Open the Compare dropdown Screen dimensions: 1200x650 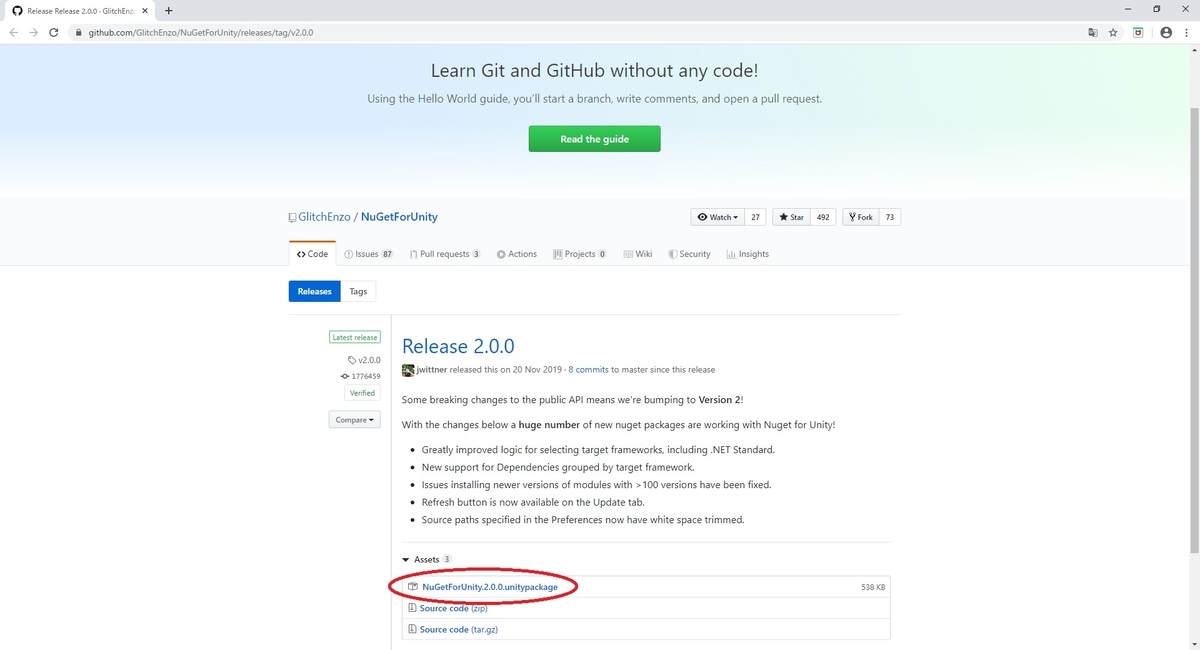coord(354,420)
